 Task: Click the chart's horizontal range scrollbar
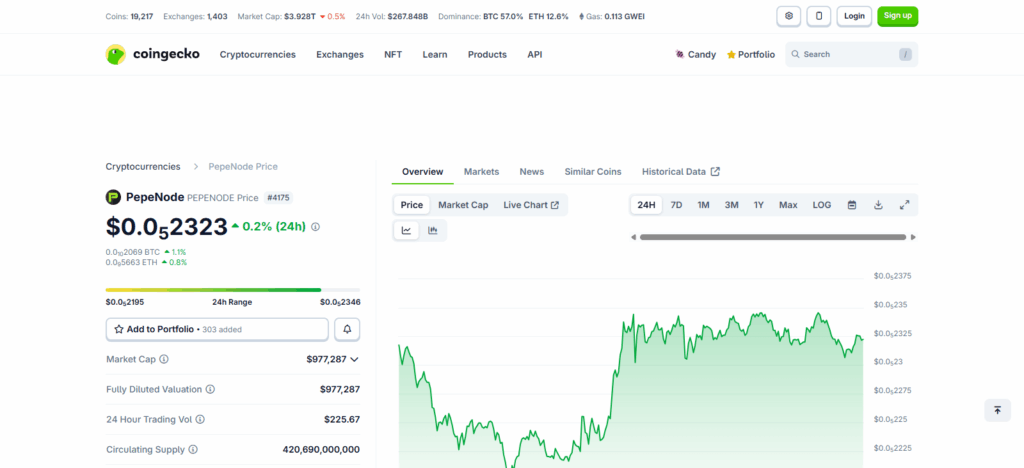click(x=772, y=237)
